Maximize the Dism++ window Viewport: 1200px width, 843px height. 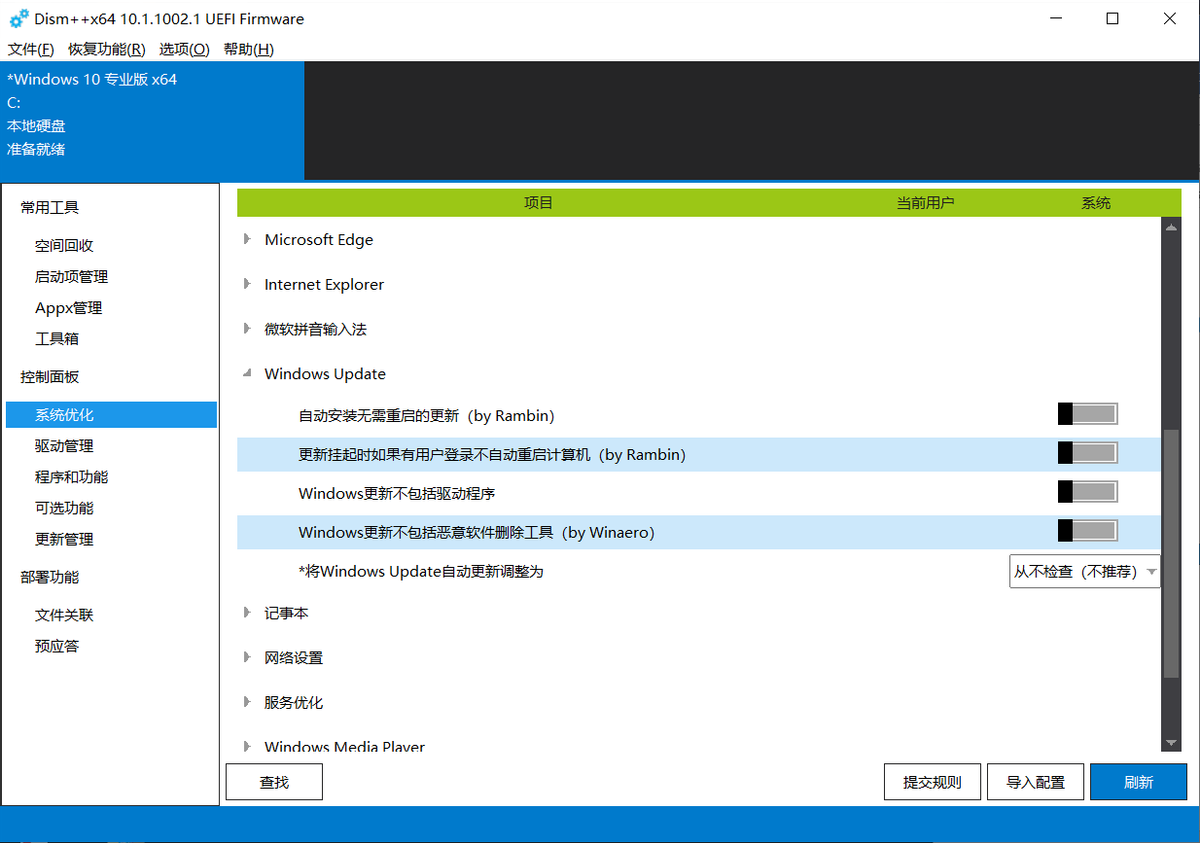coord(1112,19)
